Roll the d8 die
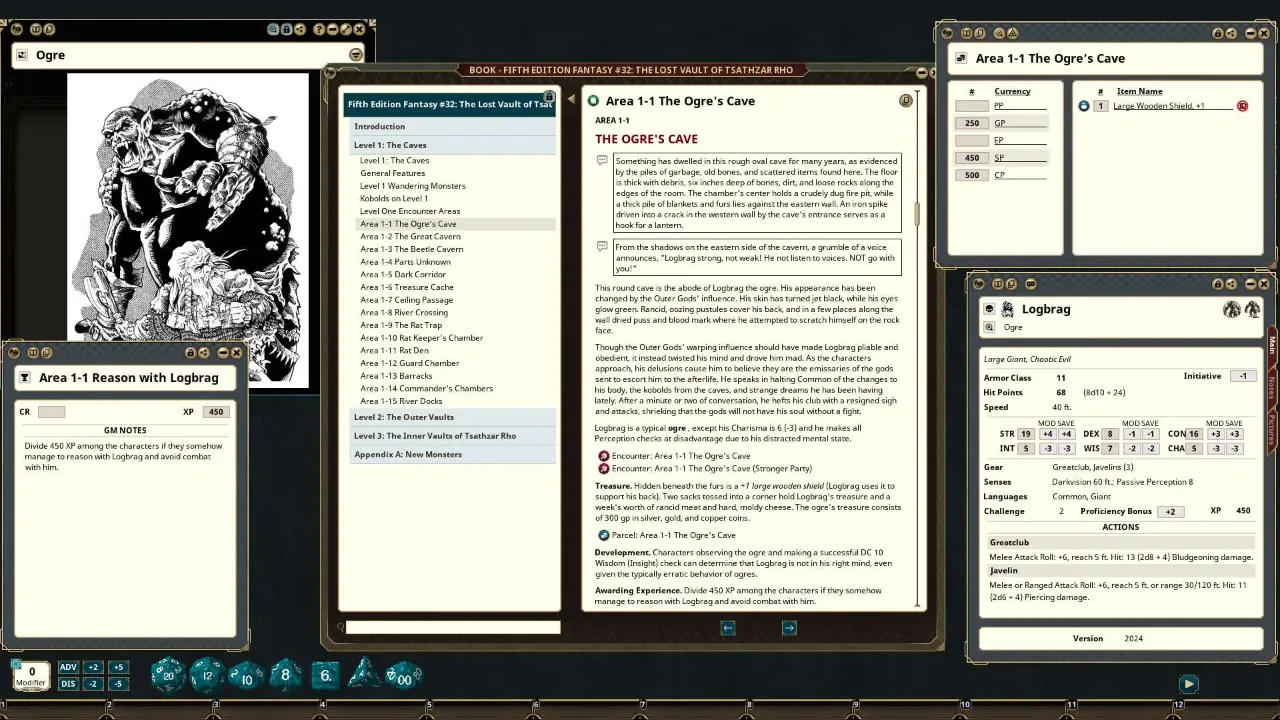1280x720 pixels. pos(286,675)
